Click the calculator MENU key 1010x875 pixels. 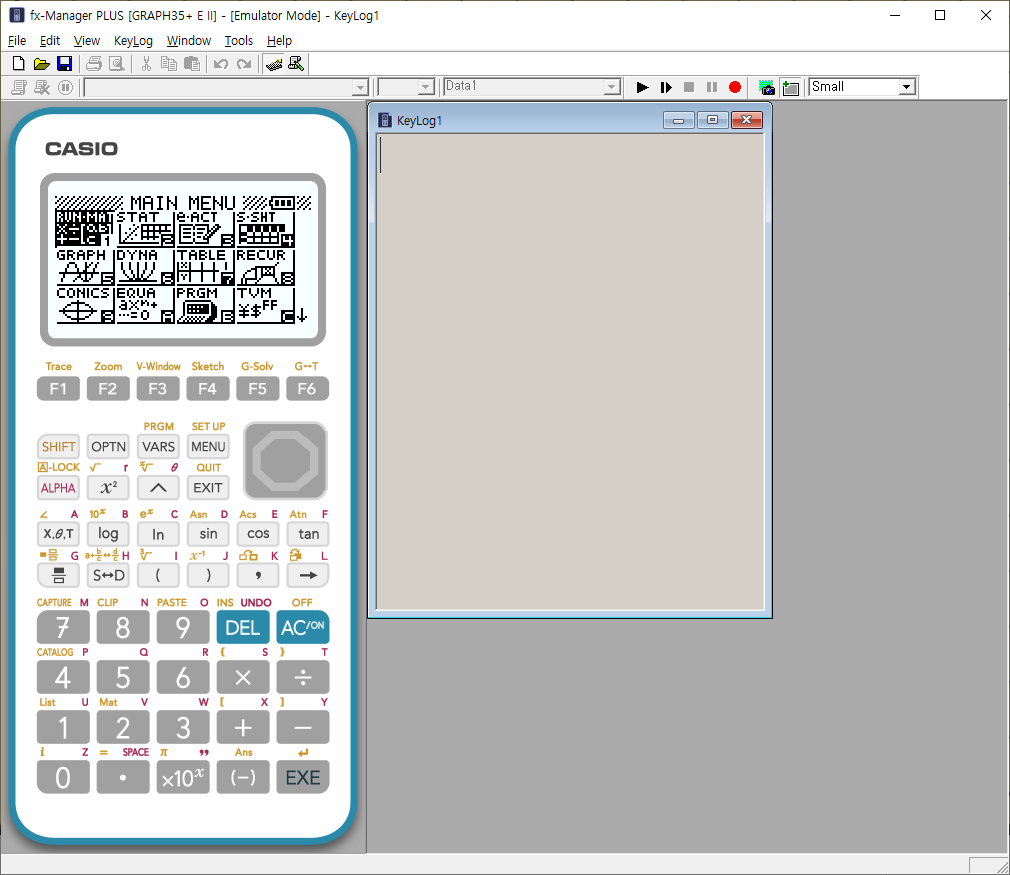(x=208, y=447)
